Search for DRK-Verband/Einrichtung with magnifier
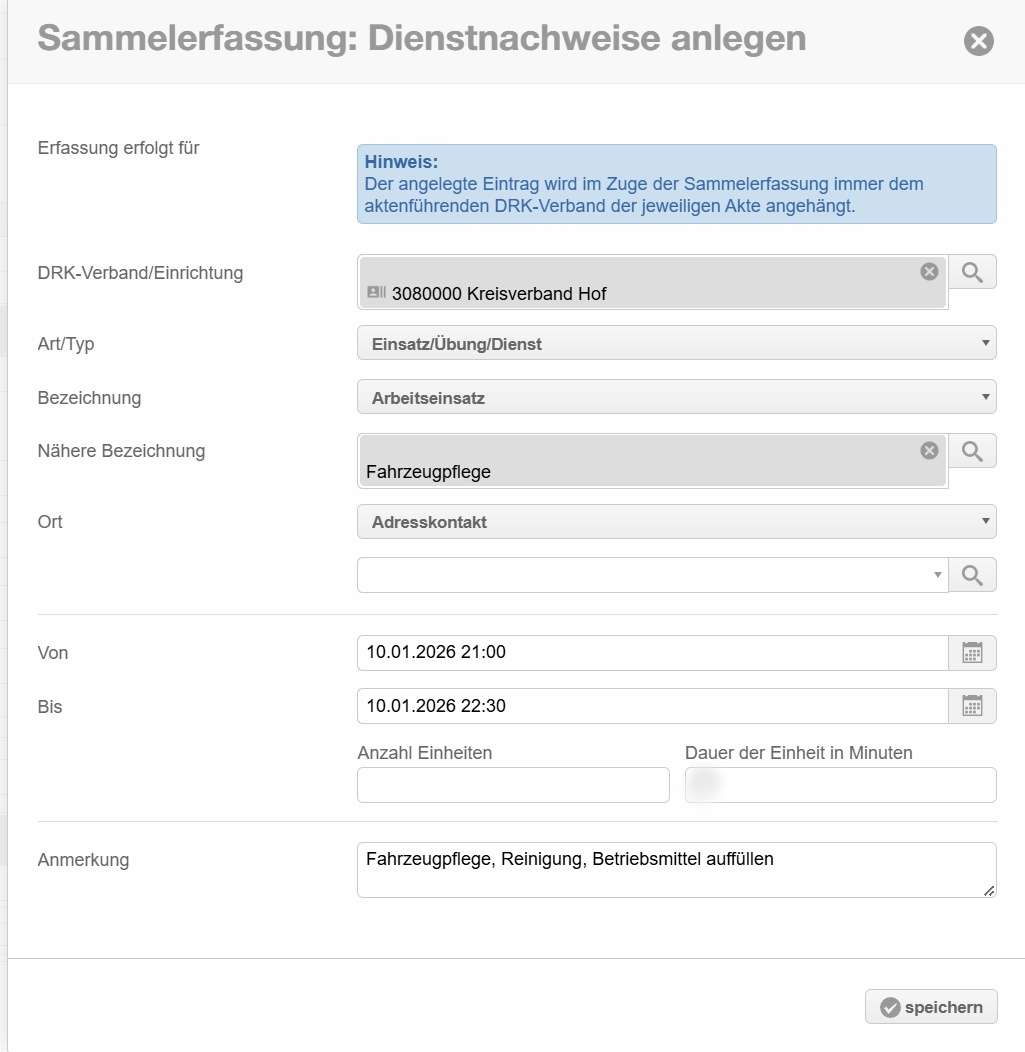This screenshot has width=1025, height=1052. (972, 271)
